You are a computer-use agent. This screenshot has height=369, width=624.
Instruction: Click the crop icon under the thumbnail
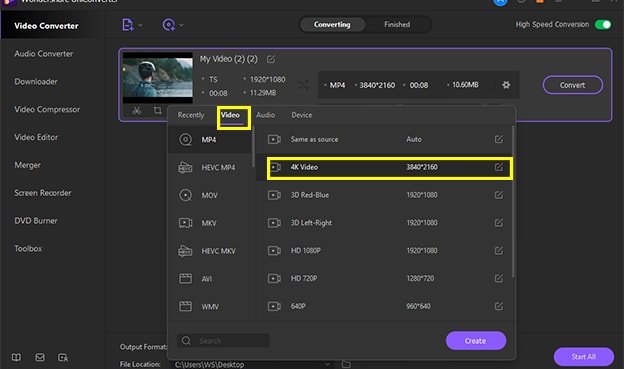click(x=158, y=110)
